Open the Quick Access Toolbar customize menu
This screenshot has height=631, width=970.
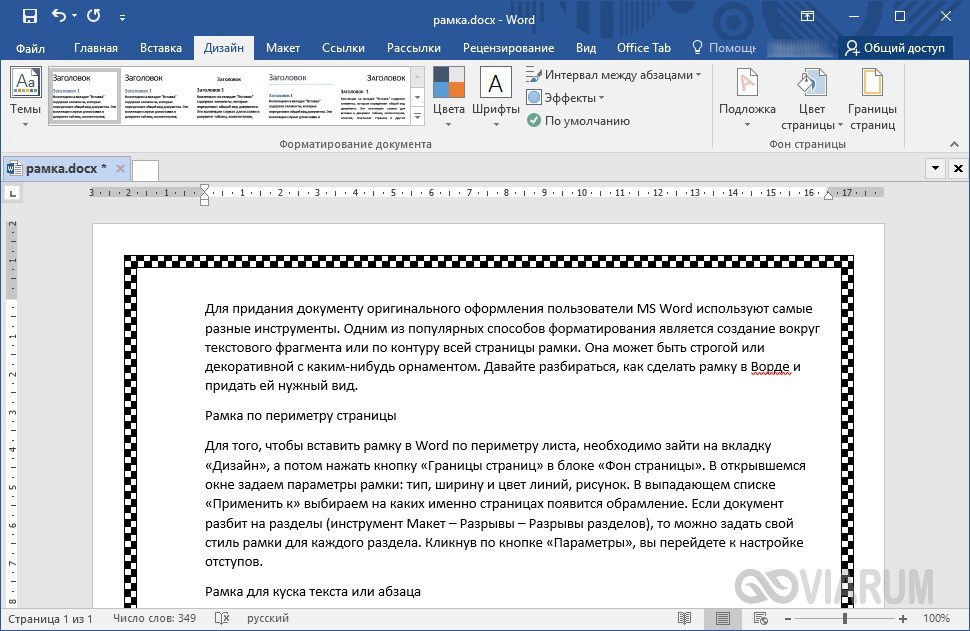pos(122,18)
